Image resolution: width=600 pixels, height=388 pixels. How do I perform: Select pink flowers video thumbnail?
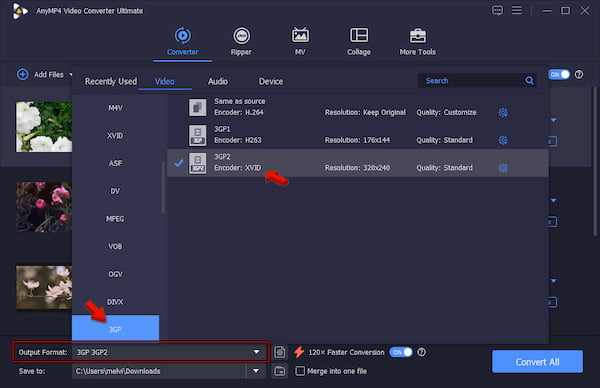pos(44,207)
